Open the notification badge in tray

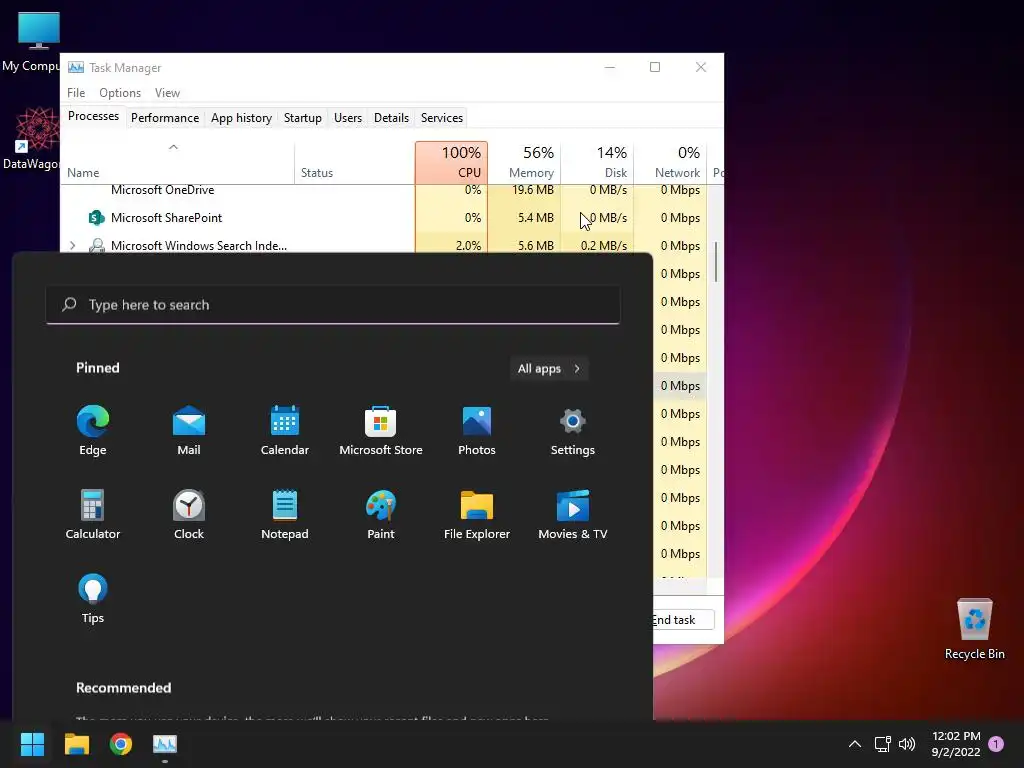(x=996, y=743)
